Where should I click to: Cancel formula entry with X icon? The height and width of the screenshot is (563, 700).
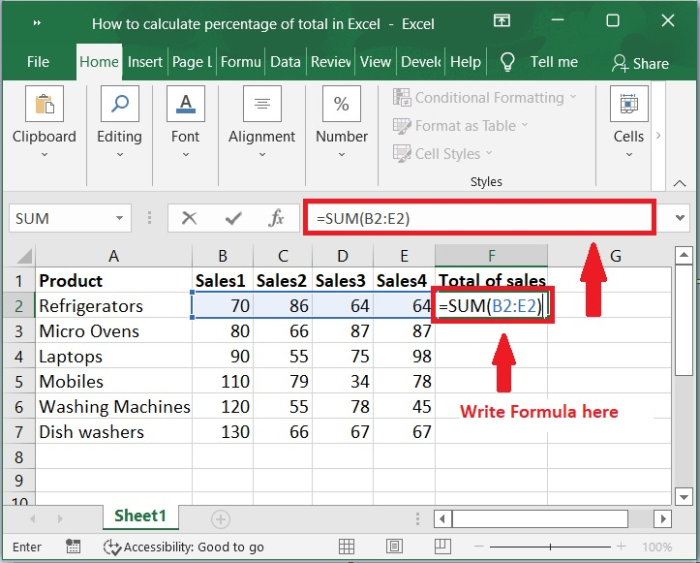pos(189,218)
